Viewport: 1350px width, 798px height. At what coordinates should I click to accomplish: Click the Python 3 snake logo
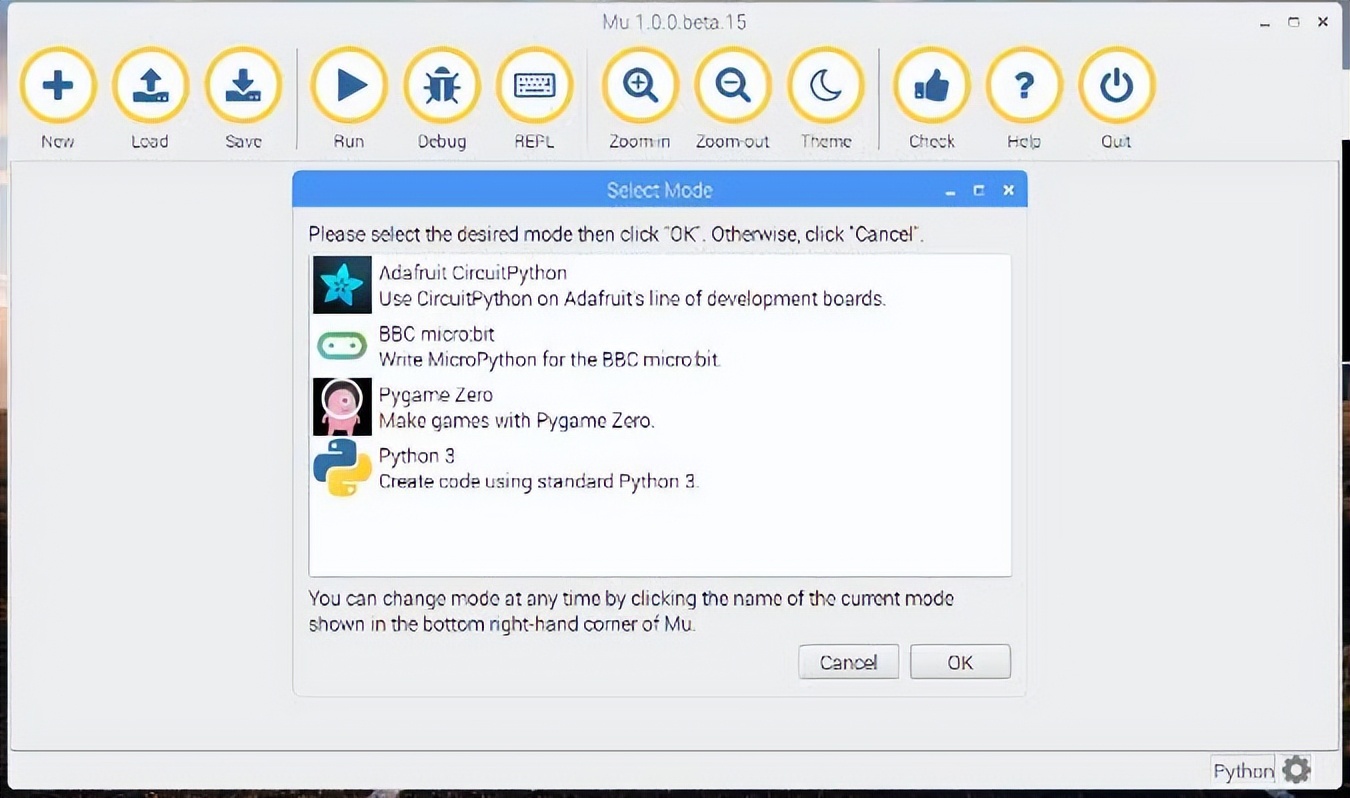point(342,468)
